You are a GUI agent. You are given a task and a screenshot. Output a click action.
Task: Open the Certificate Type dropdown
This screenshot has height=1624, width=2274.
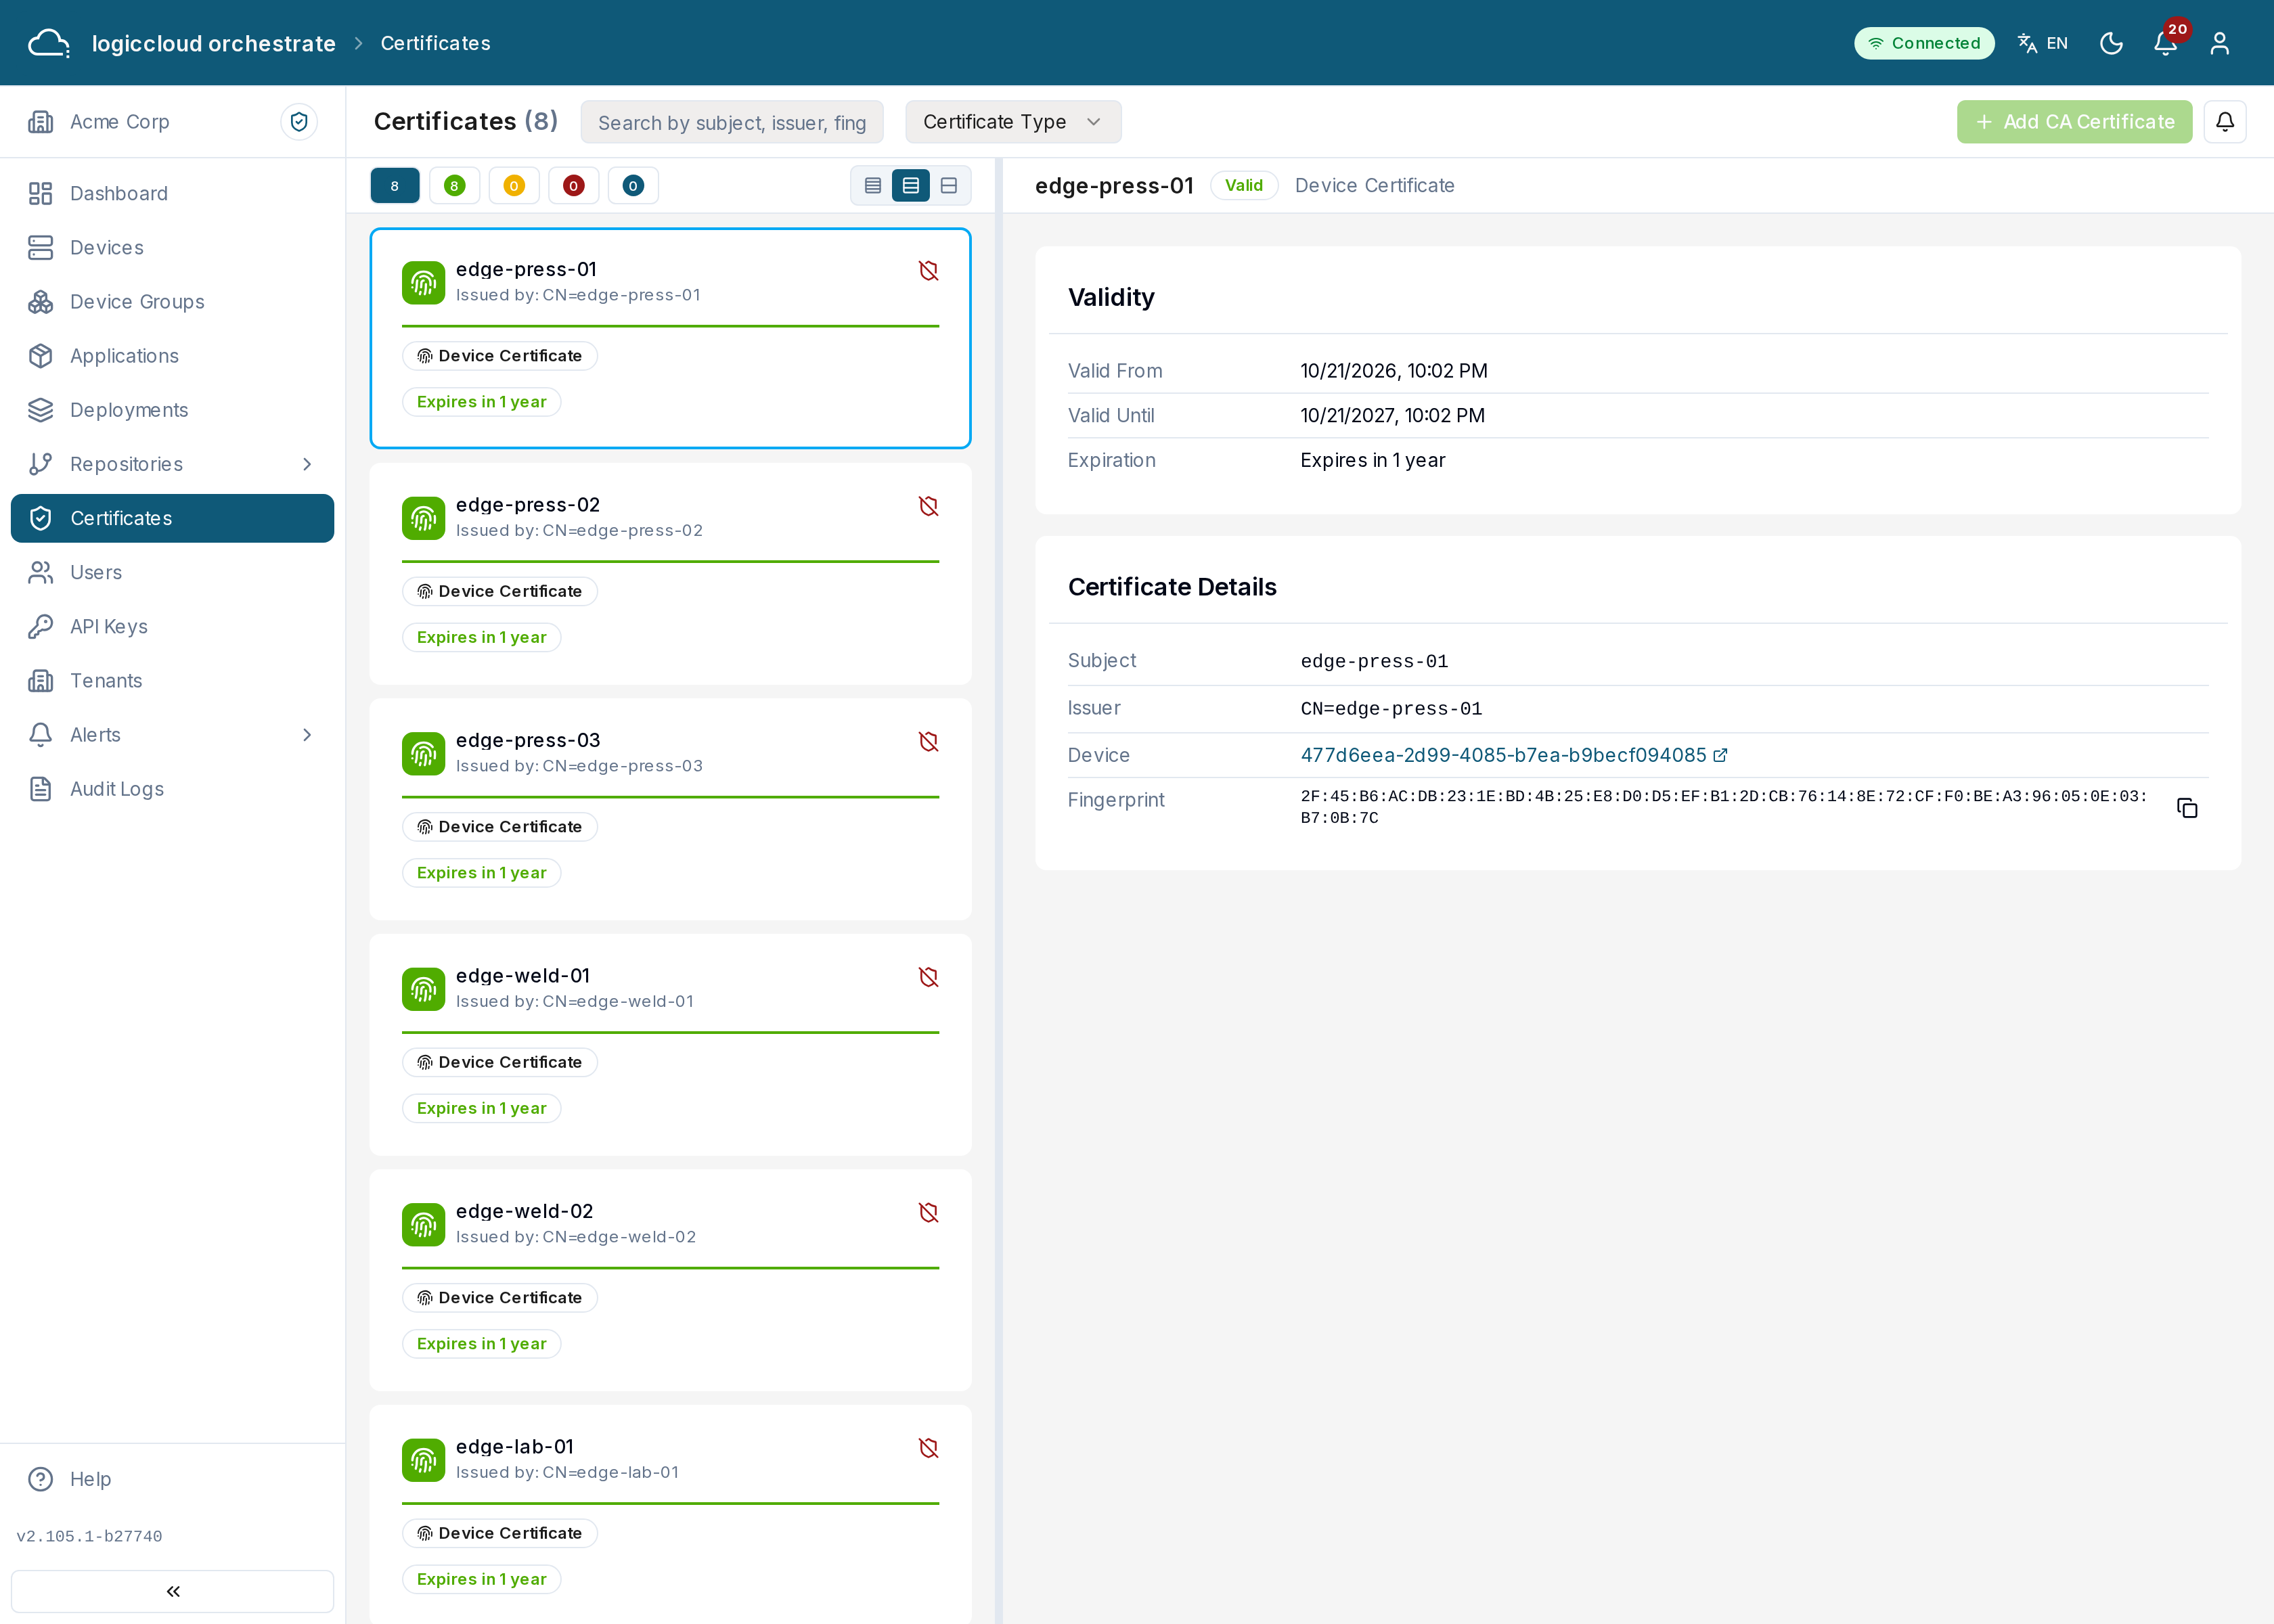pyautogui.click(x=1013, y=122)
